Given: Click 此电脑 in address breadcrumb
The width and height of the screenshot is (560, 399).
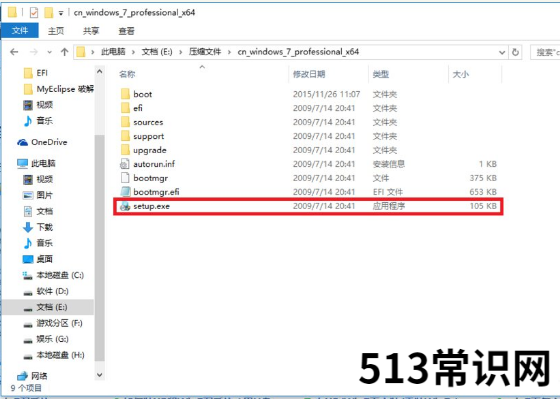Looking at the screenshot, I should (x=113, y=52).
